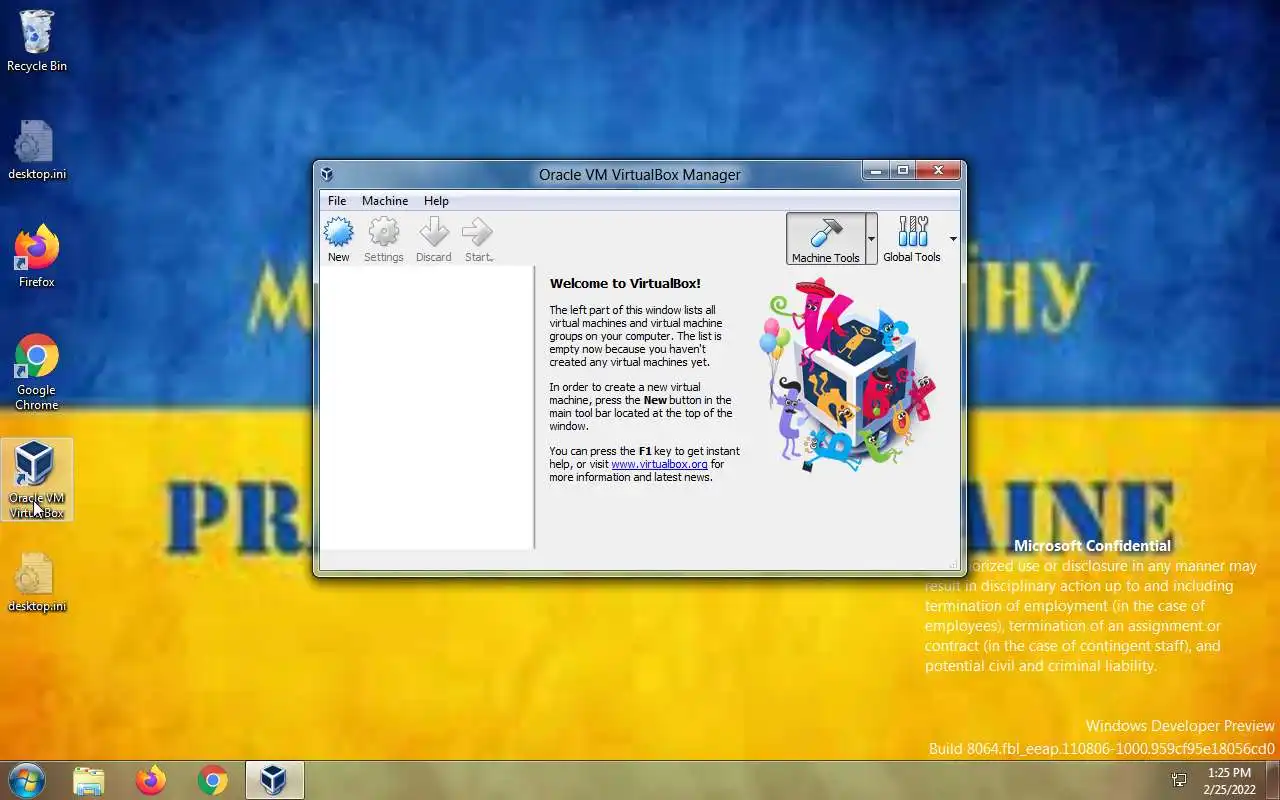Open the Global Tools toolbar button
Viewport: 1280px width, 800px height.
[912, 239]
